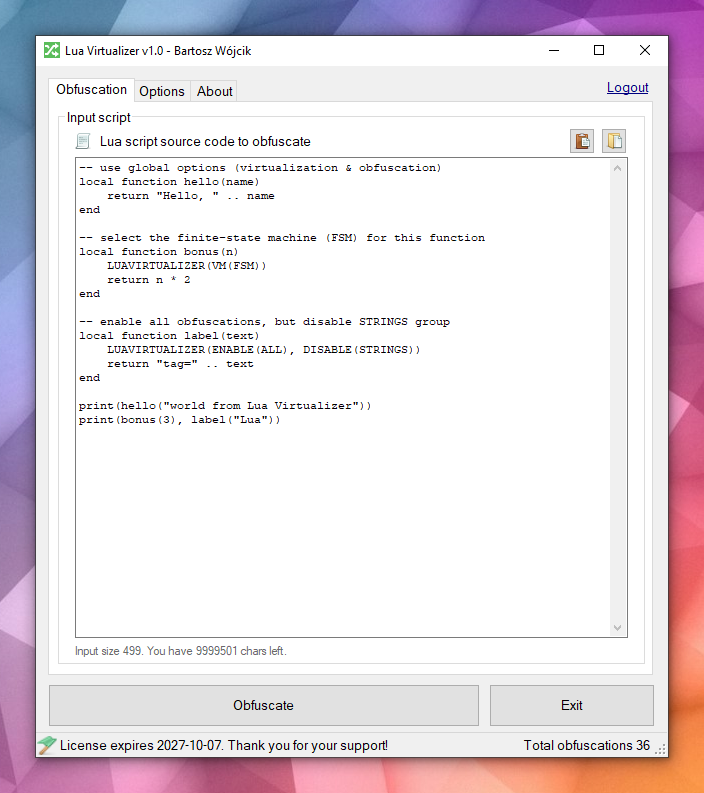Click the scroll down arrow of script editor
This screenshot has width=704, height=793.
[617, 628]
